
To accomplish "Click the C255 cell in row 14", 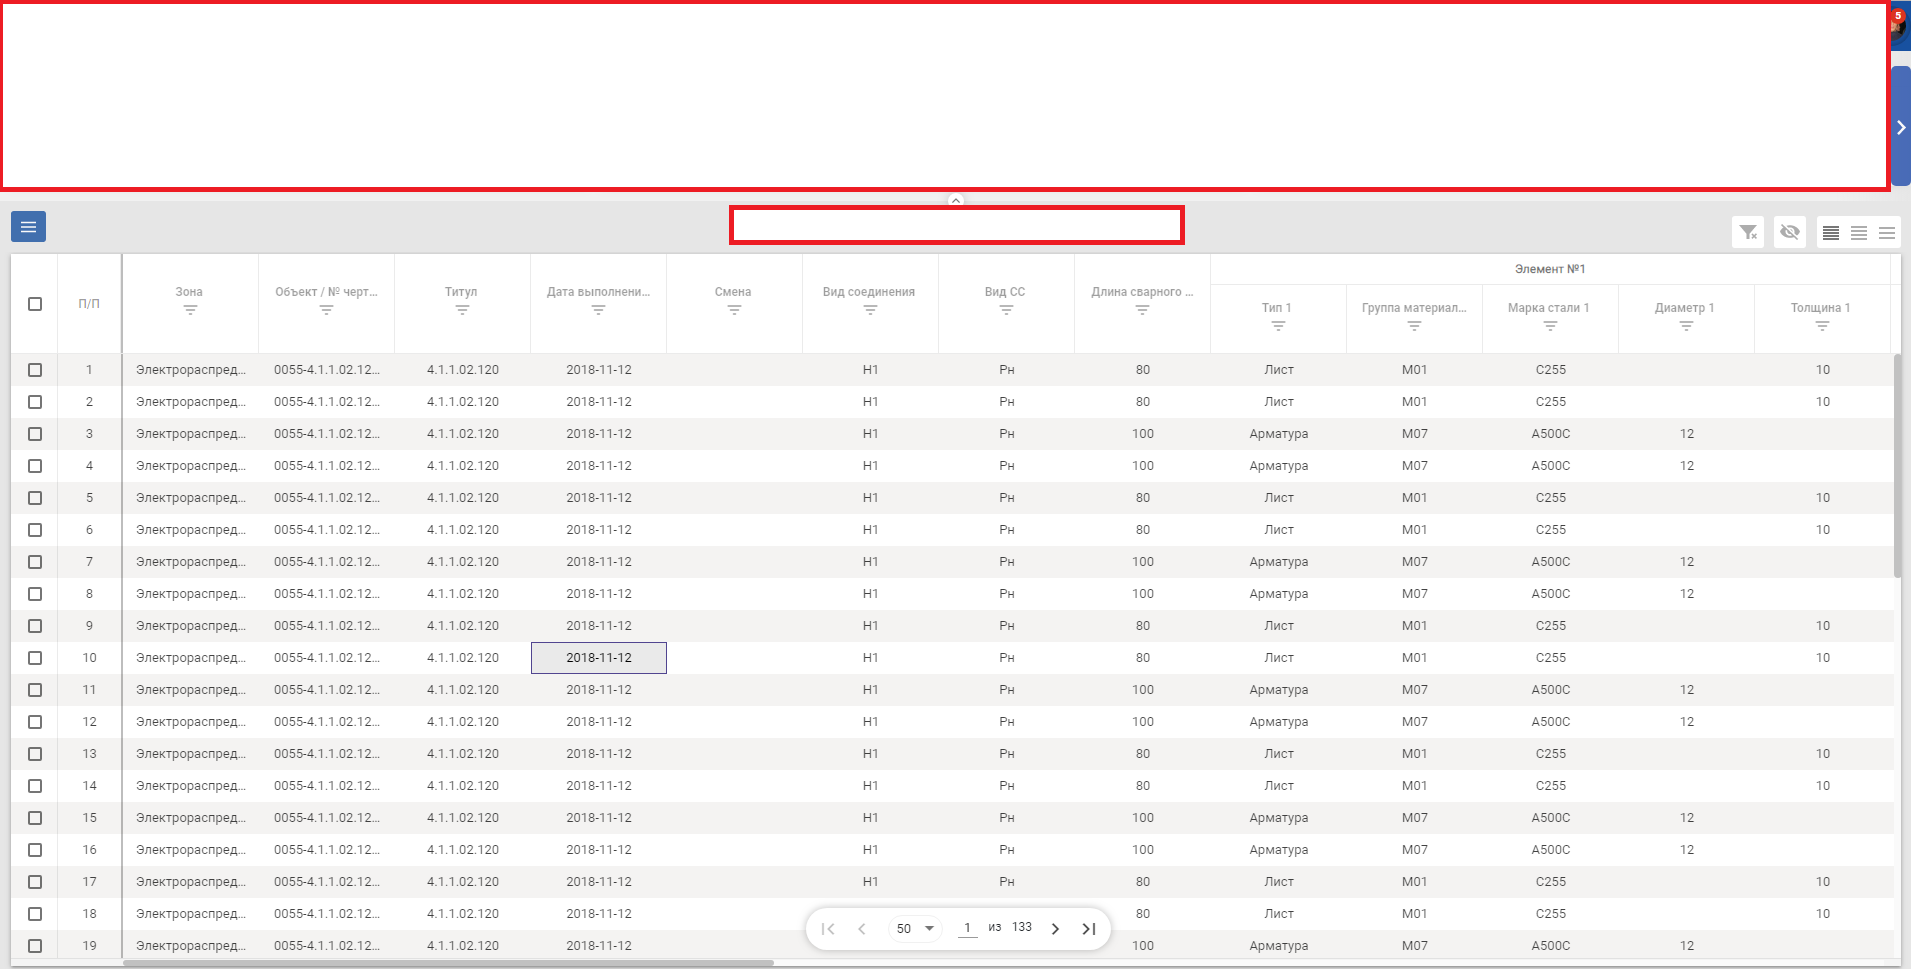I will tap(1551, 786).
